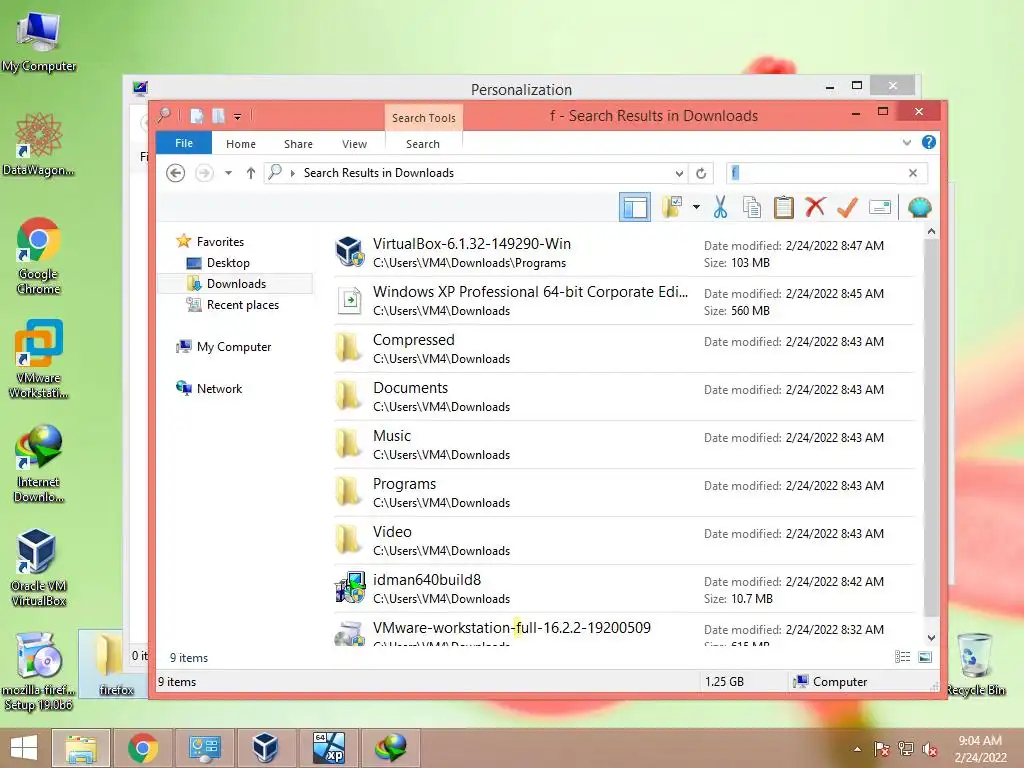Image resolution: width=1024 pixels, height=768 pixels.
Task: Open address bar history dropdown
Action: pos(679,174)
